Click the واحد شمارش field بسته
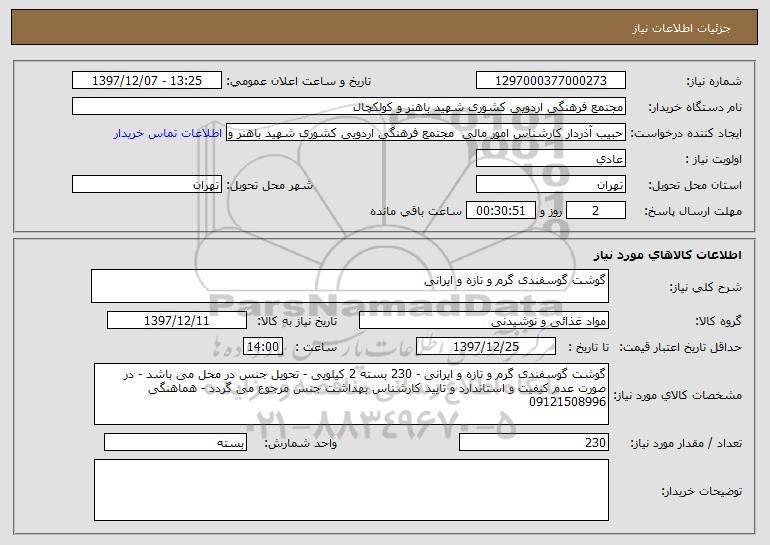The height and width of the screenshot is (545, 770). tap(175, 442)
